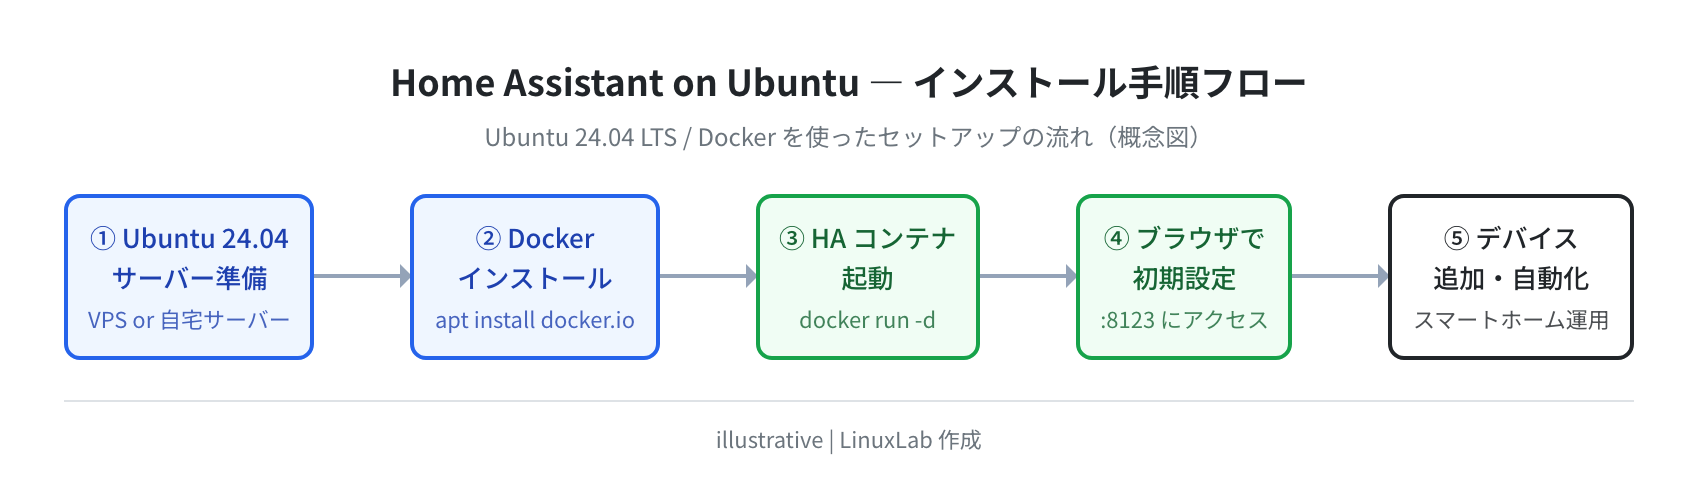Click the title 'Home Assistant on Ubuntu'
Image resolution: width=1698 pixels, height=494 pixels.
tap(848, 83)
